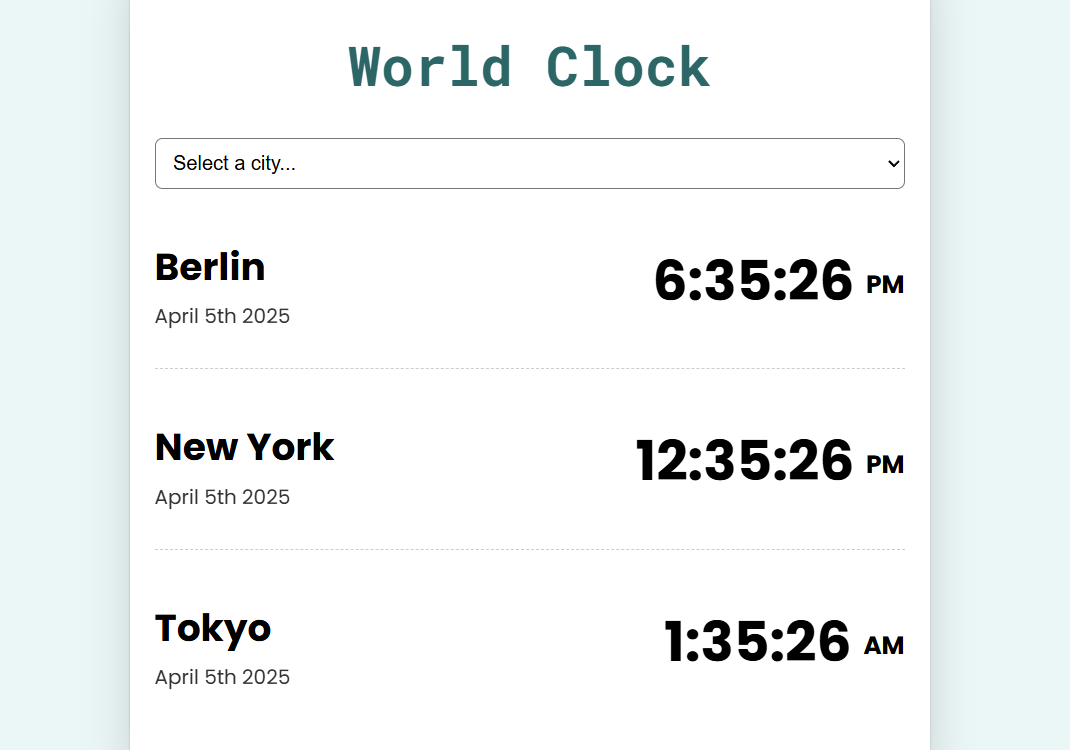Viewport: 1070px width, 750px height.
Task: Select the New York city label
Action: tap(244, 447)
